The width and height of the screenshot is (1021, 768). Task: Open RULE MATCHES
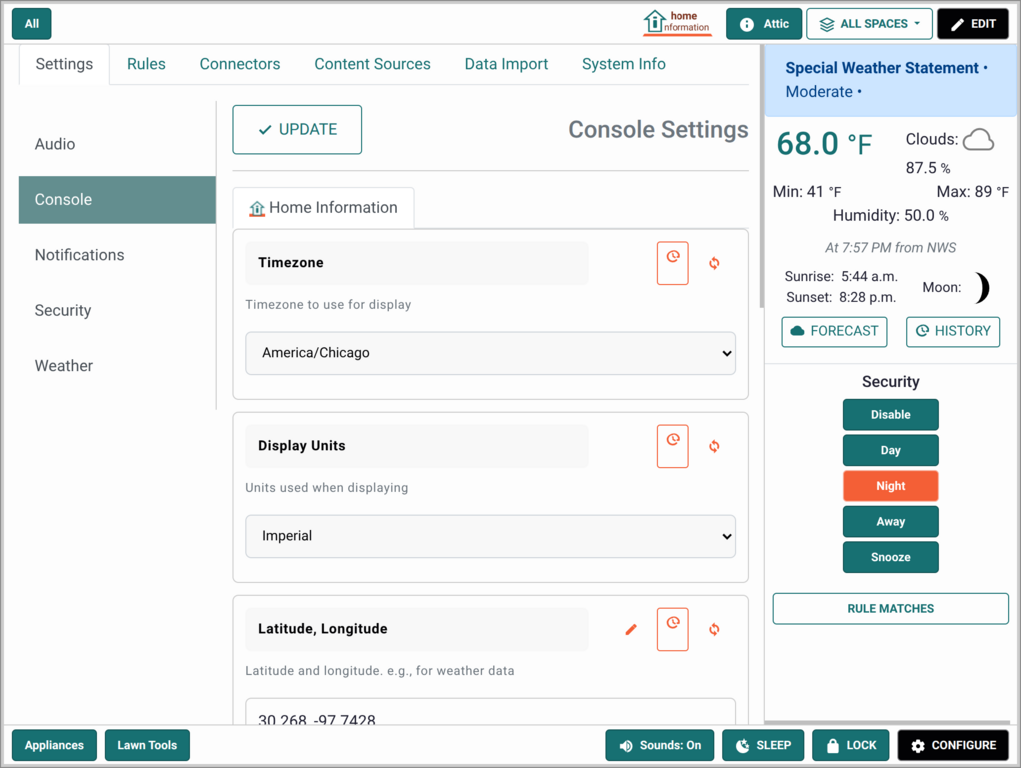point(891,608)
